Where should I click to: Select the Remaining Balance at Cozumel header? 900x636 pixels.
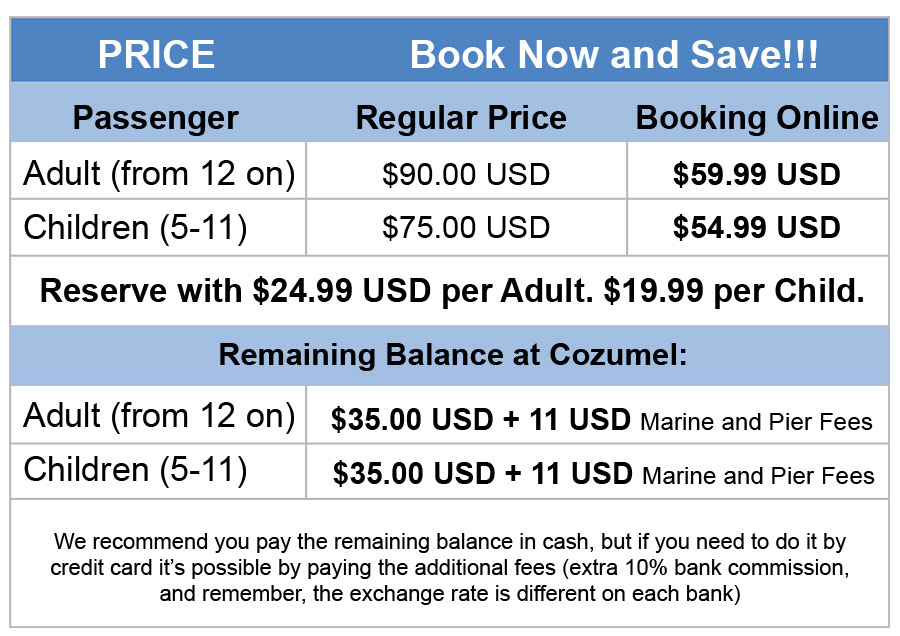click(x=453, y=355)
